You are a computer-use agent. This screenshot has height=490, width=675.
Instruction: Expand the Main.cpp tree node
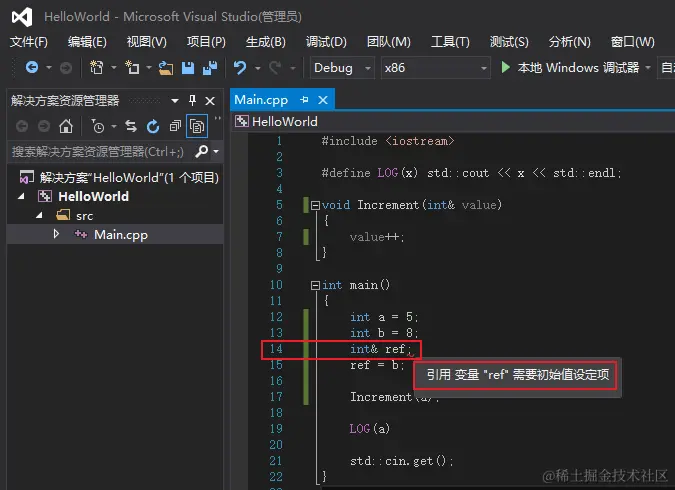coord(56,234)
